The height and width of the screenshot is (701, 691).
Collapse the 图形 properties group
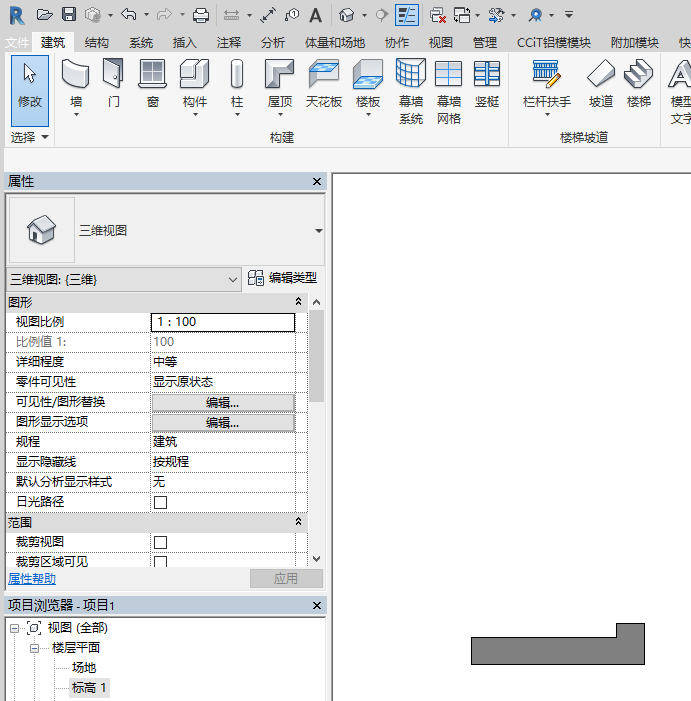click(x=298, y=302)
